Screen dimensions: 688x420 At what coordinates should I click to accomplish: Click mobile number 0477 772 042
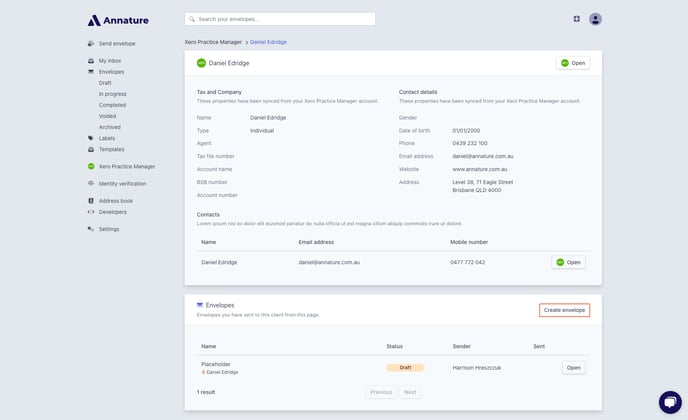[x=467, y=262]
